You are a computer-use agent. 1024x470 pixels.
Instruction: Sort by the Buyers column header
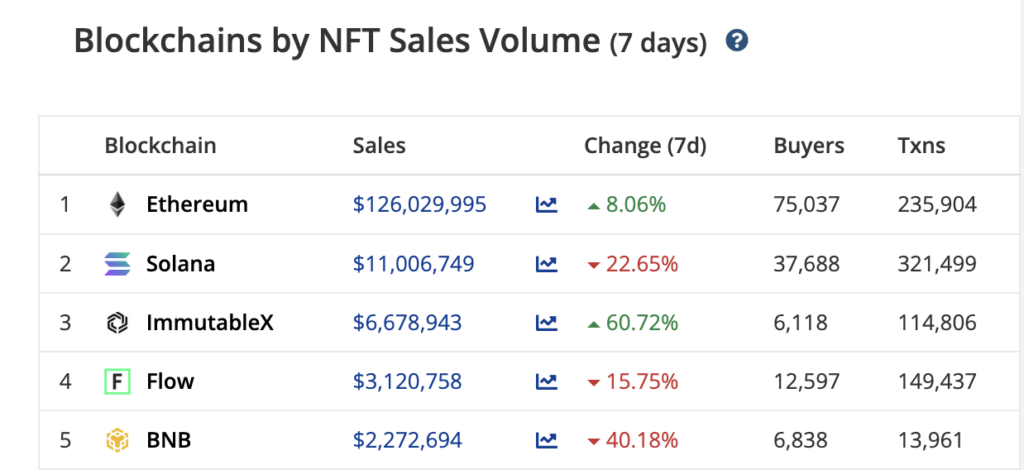click(x=809, y=146)
